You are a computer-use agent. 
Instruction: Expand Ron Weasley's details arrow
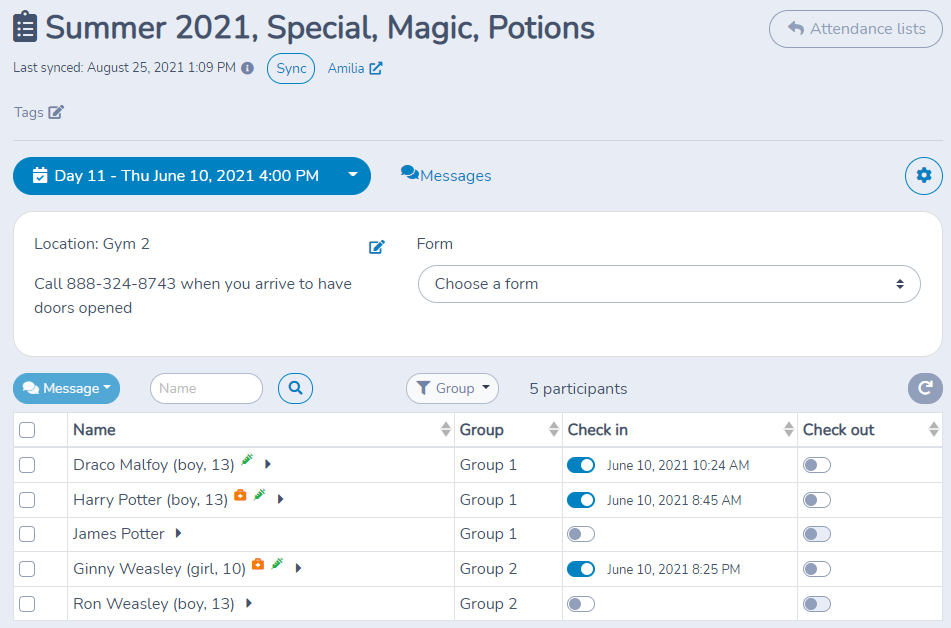click(x=249, y=603)
